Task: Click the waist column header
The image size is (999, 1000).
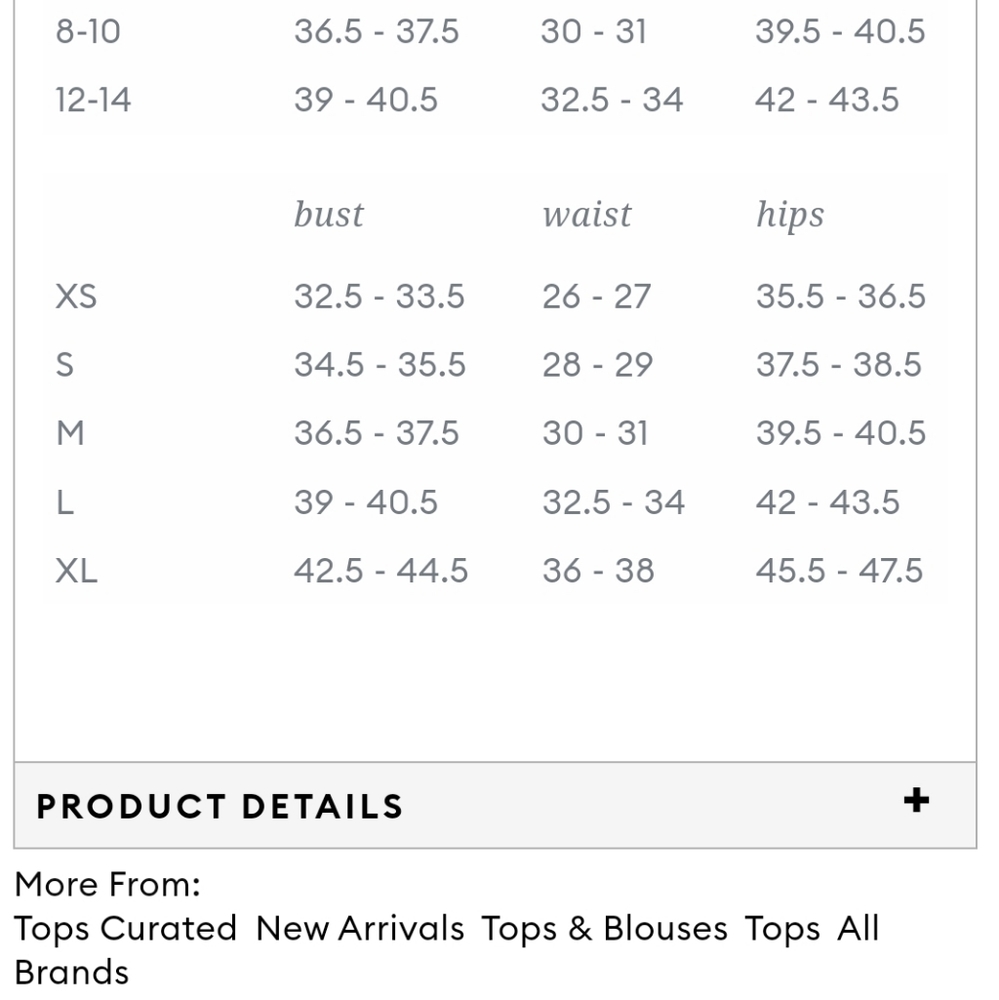Action: tap(587, 214)
